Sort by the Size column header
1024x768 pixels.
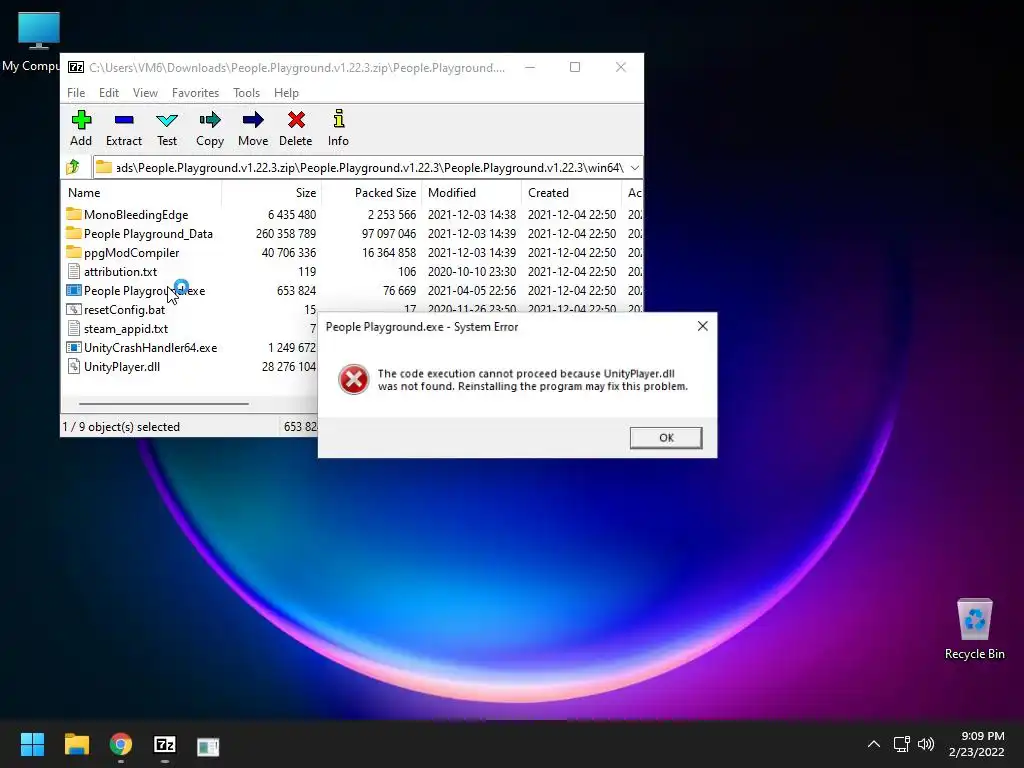click(x=271, y=193)
